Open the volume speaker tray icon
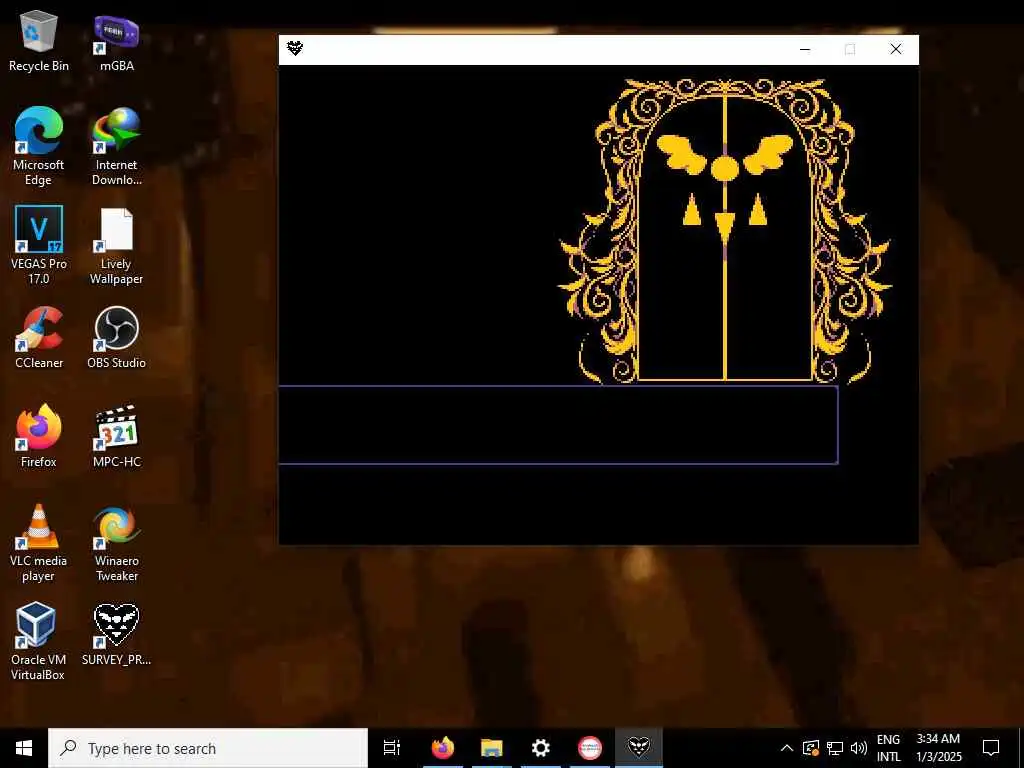Screen dimensions: 1024x768 (x=859, y=748)
